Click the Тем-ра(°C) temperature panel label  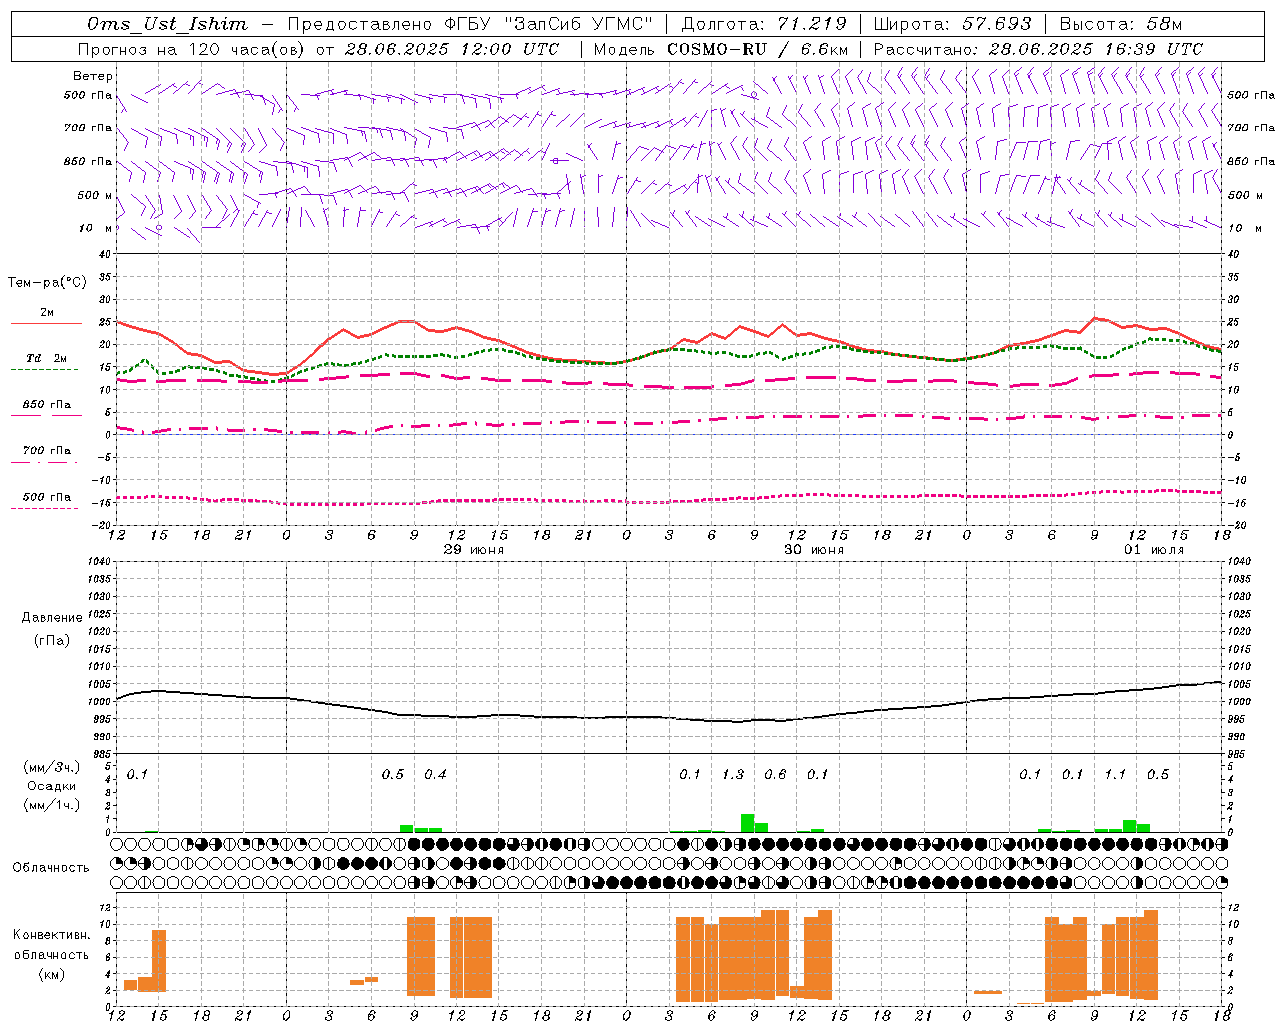click(47, 283)
